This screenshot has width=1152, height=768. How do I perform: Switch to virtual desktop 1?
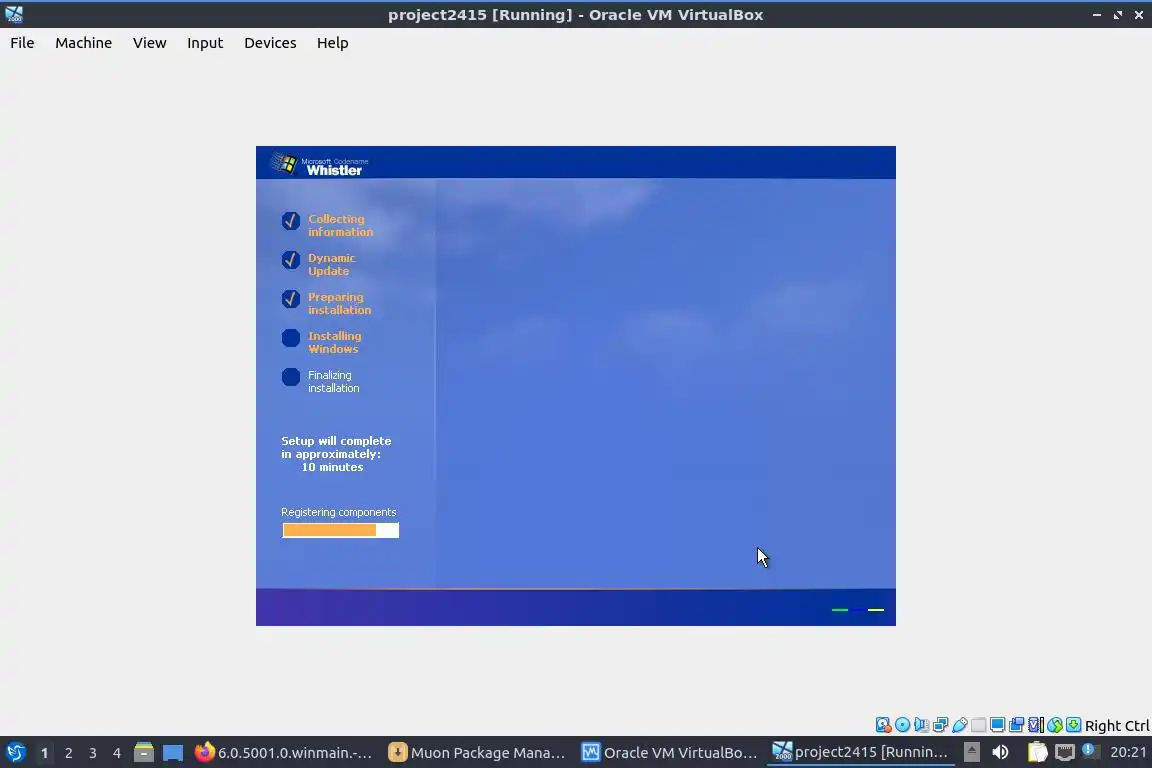(x=45, y=753)
